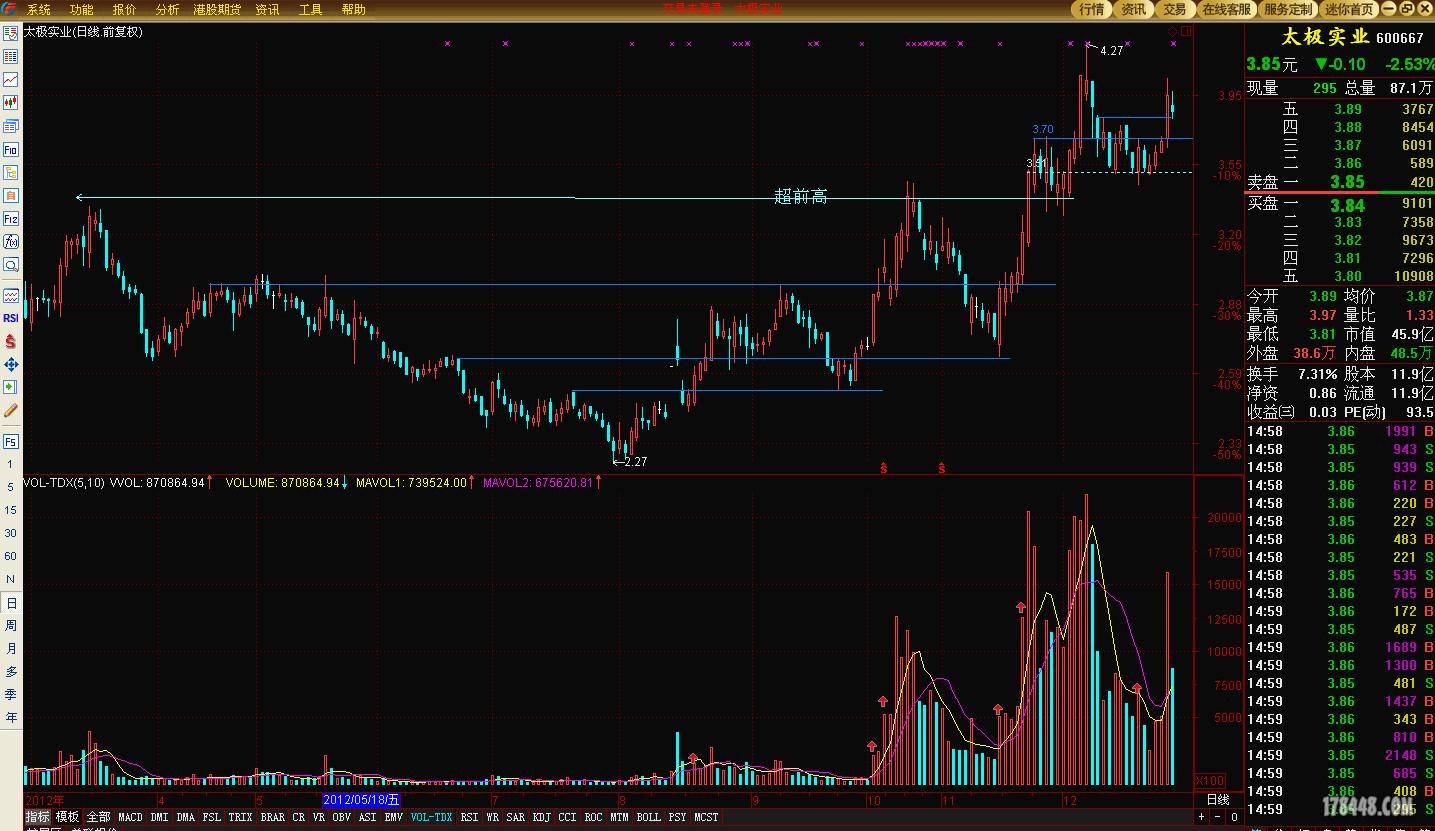Switch to 30-minute period

click(11, 533)
